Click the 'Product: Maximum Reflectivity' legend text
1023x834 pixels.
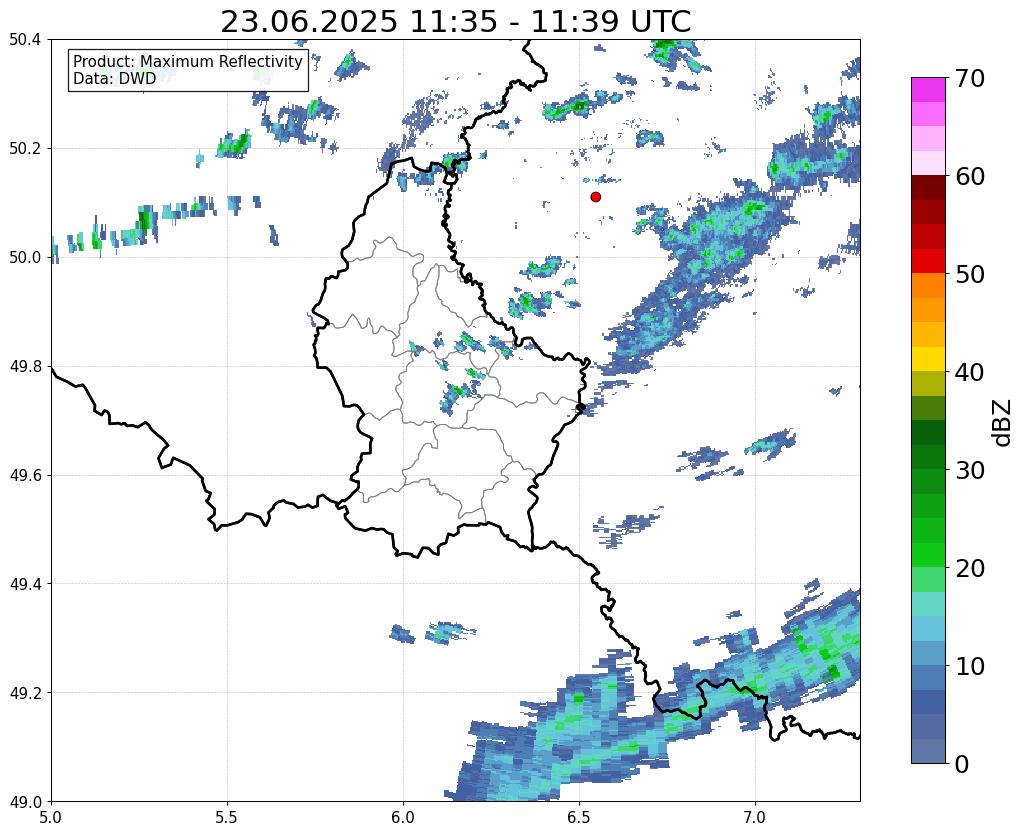188,61
